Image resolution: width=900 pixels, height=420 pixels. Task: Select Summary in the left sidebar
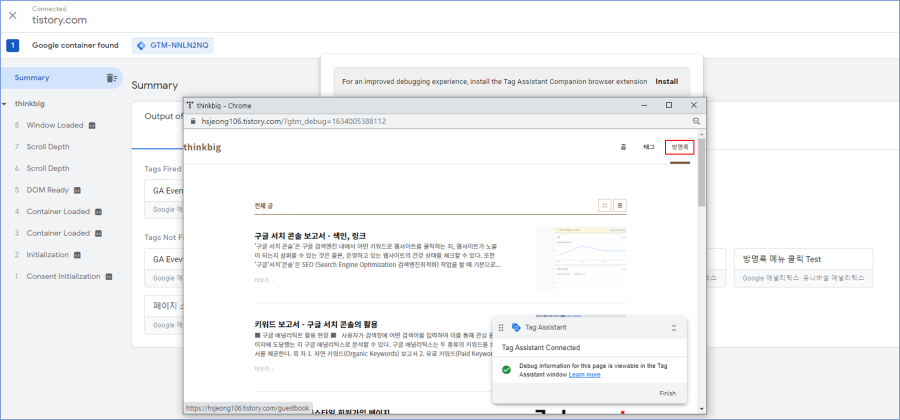(x=32, y=77)
